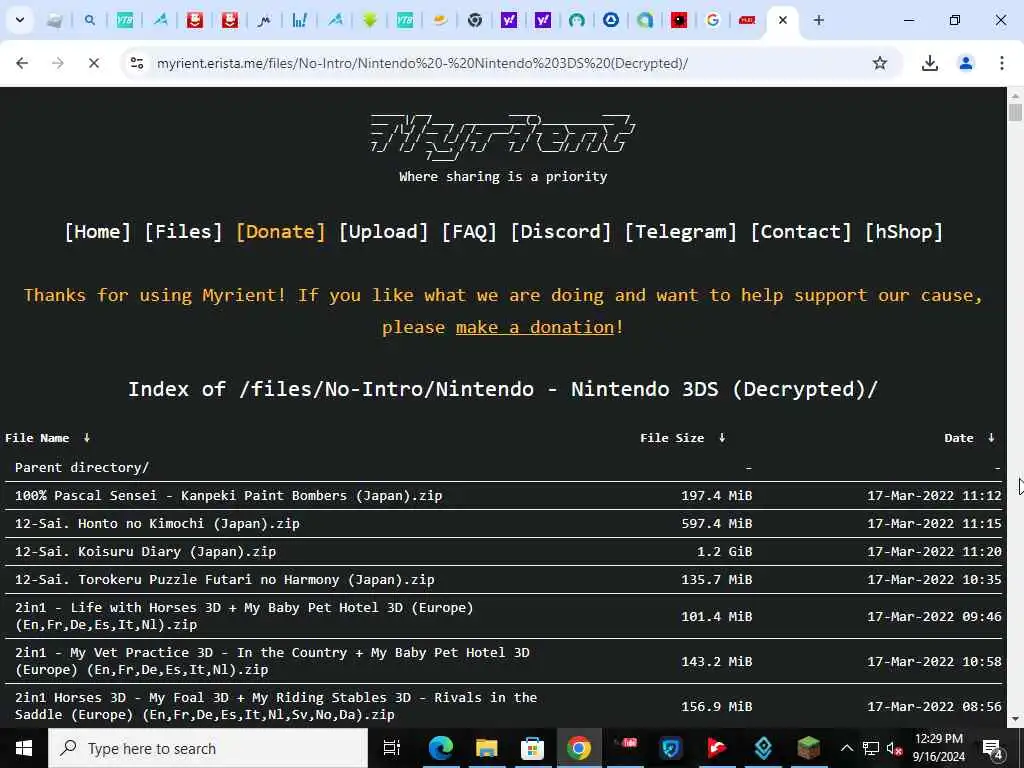Open the [FAQ] link
1024x768 pixels.
[x=469, y=231]
